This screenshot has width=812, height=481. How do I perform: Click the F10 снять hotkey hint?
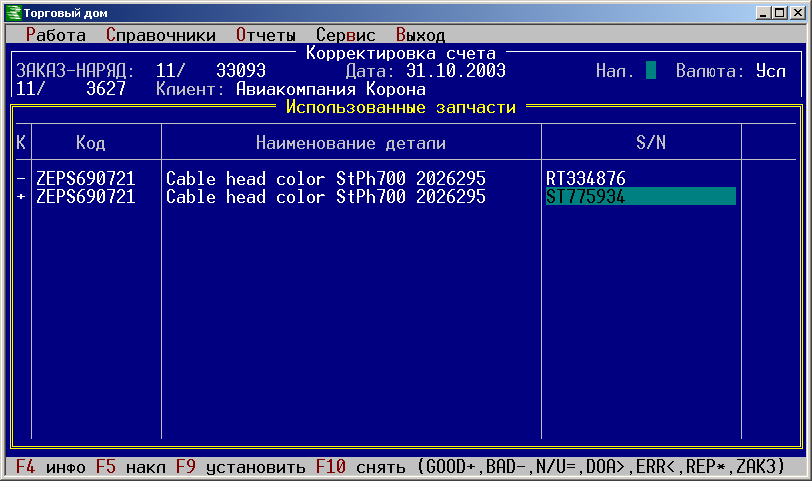[360, 467]
